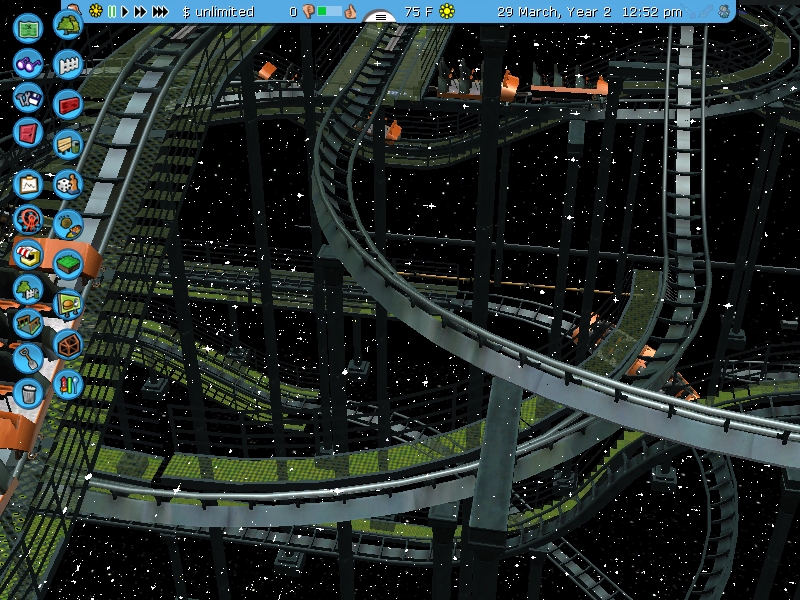Viewport: 800px width, 600px height.
Task: Click the '$ unlimited' money display
Action: tap(218, 12)
